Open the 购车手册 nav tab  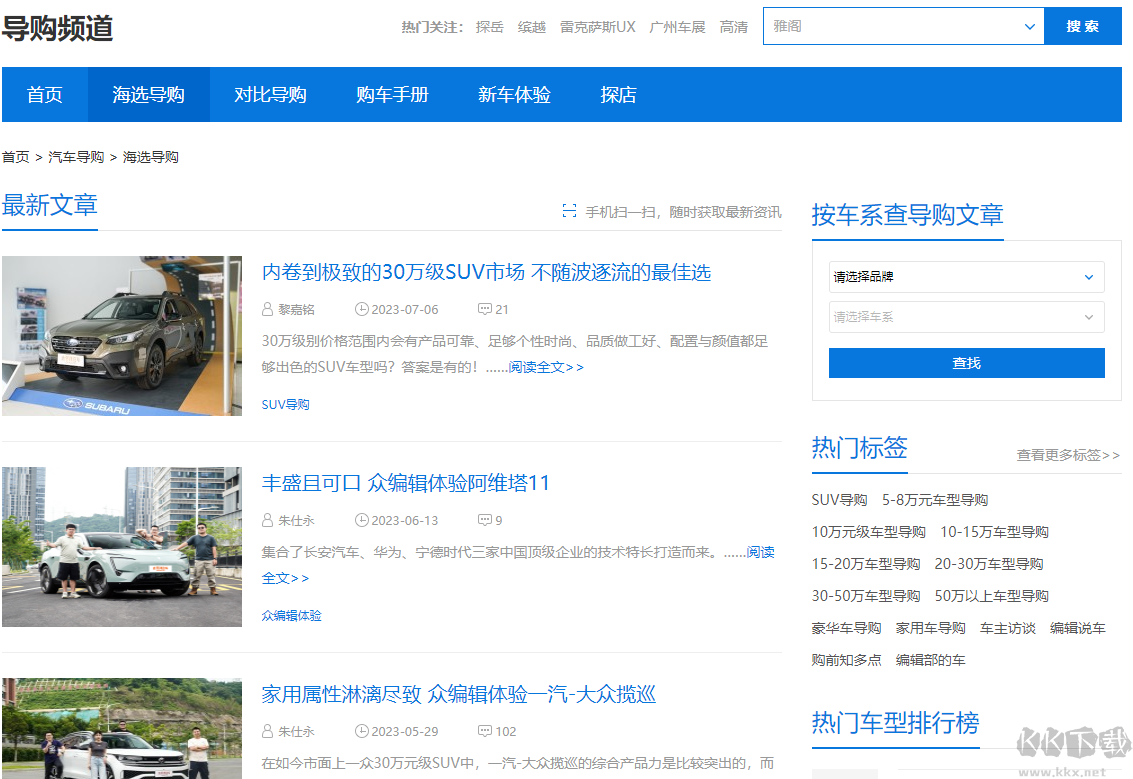pyautogui.click(x=392, y=95)
